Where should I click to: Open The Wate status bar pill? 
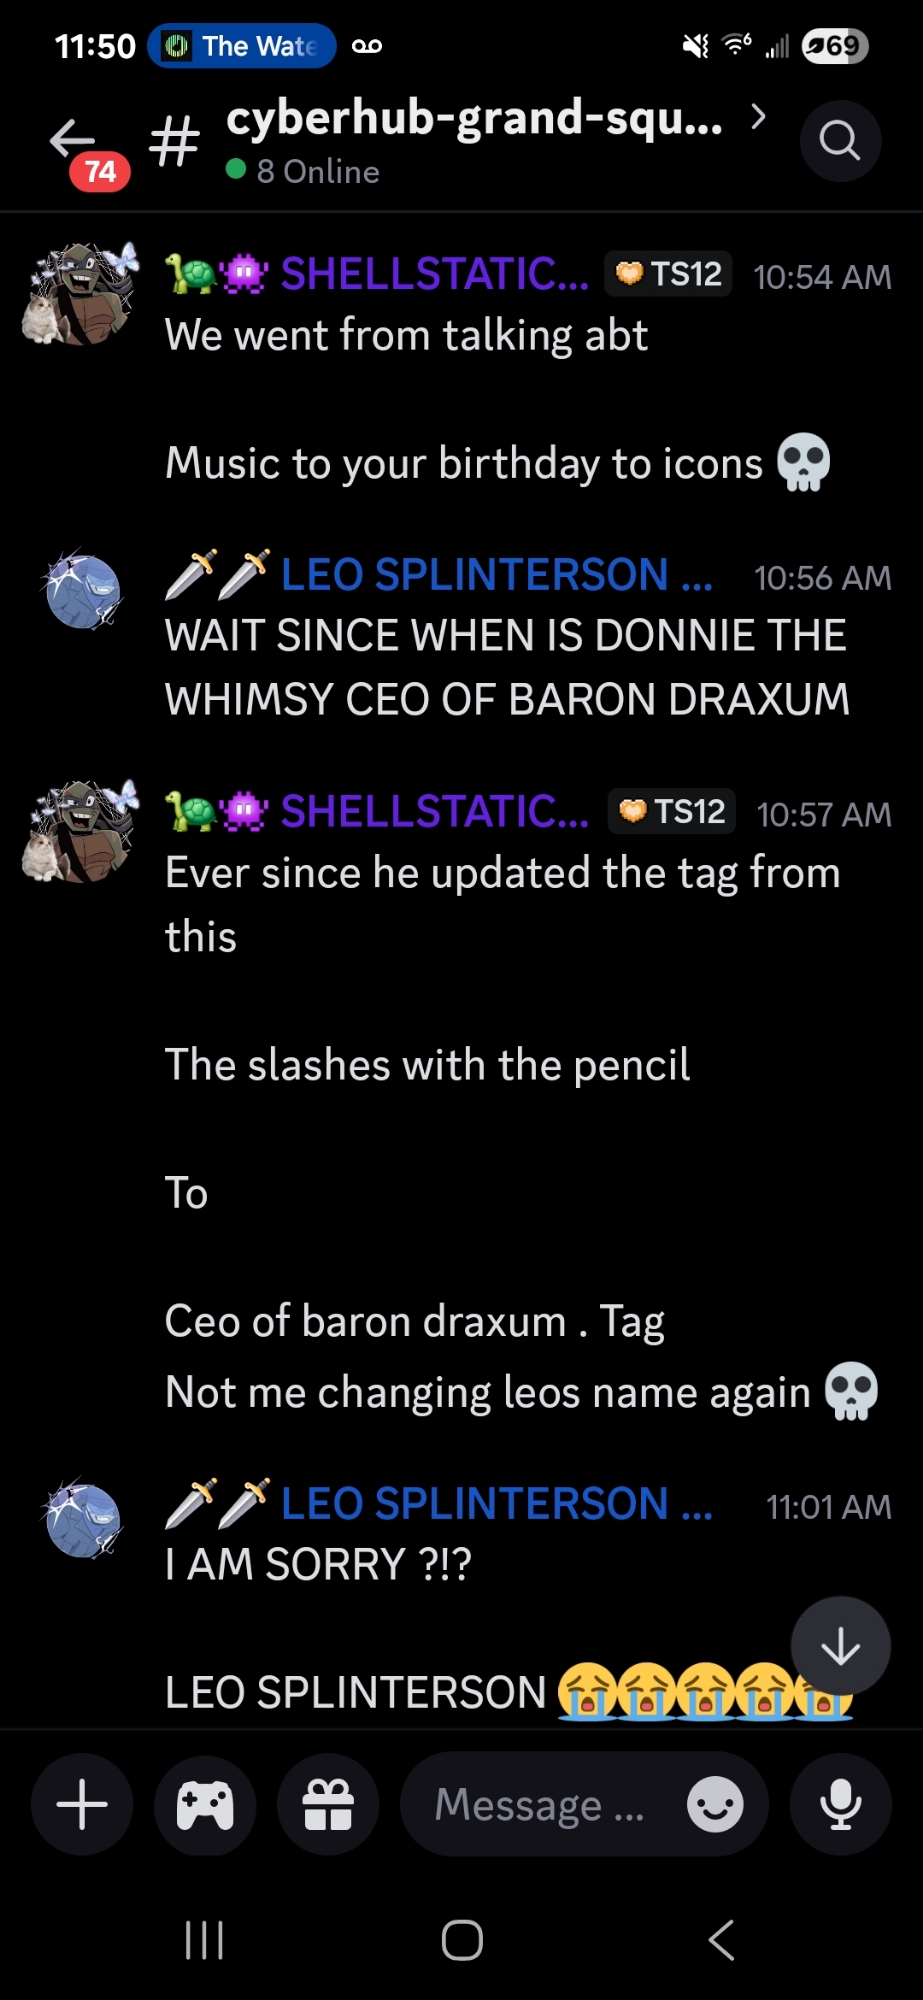[x=242, y=46]
